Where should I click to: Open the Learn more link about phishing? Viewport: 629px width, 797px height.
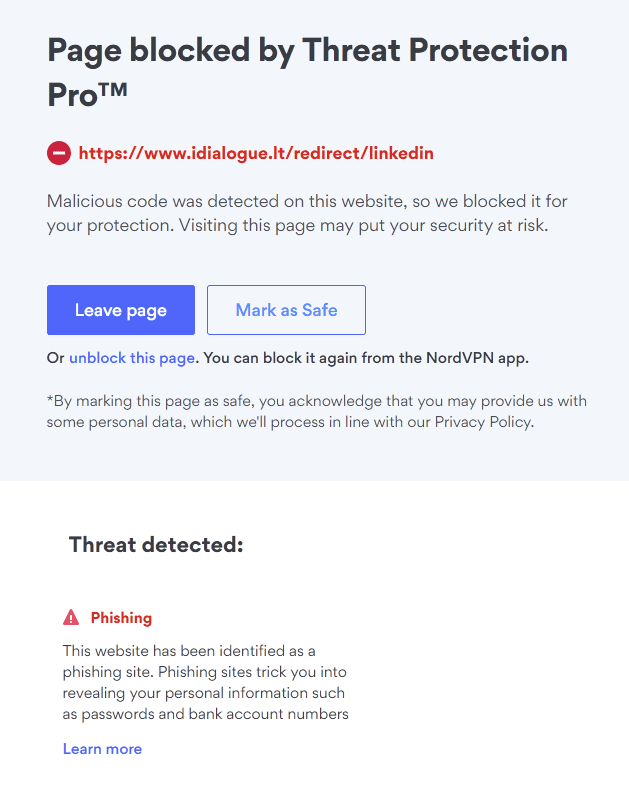click(102, 749)
